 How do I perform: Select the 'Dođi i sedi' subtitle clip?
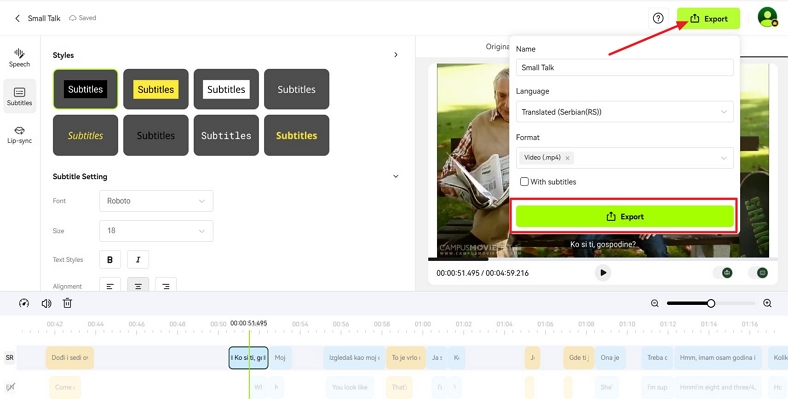click(x=70, y=358)
